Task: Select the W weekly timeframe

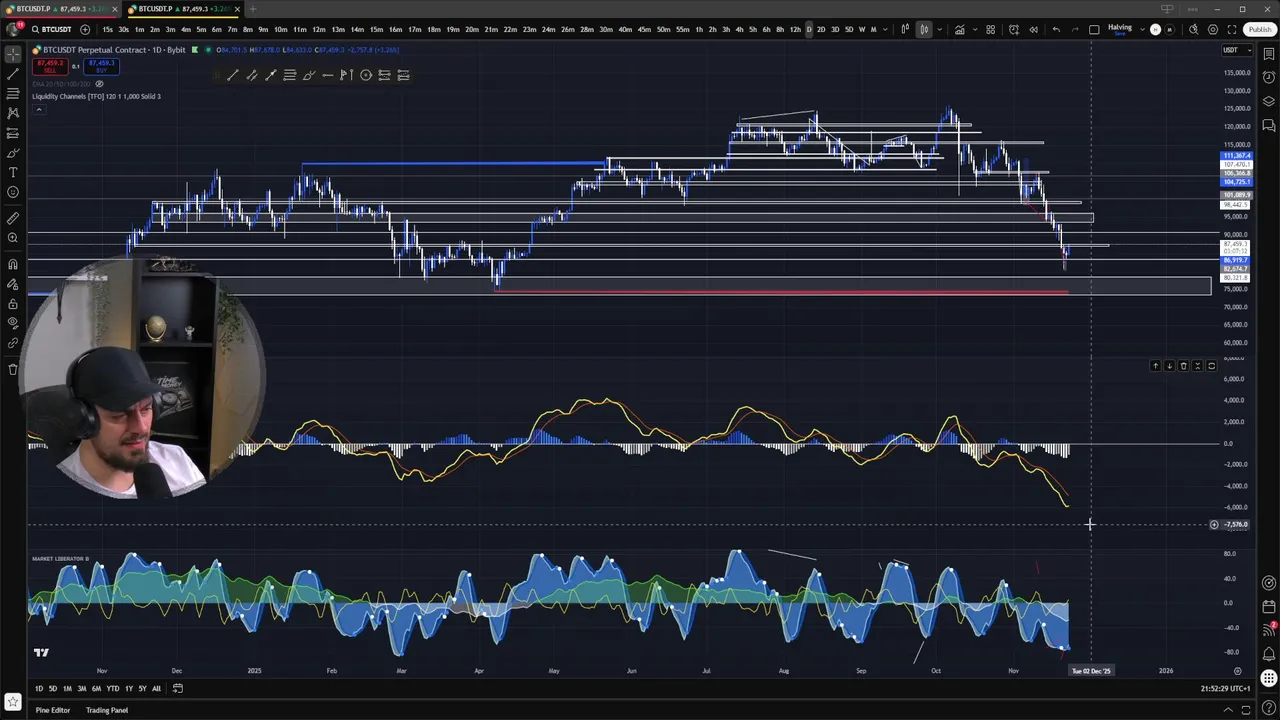Action: click(862, 30)
